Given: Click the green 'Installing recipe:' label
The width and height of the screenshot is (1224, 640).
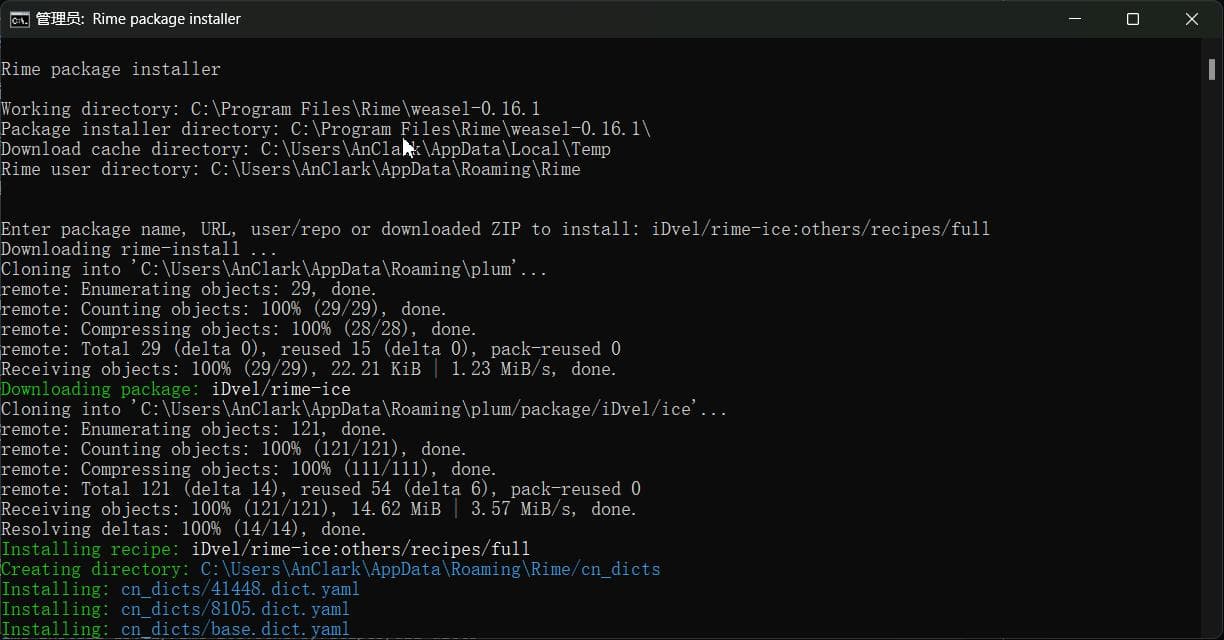Looking at the screenshot, I should pyautogui.click(x=91, y=549).
